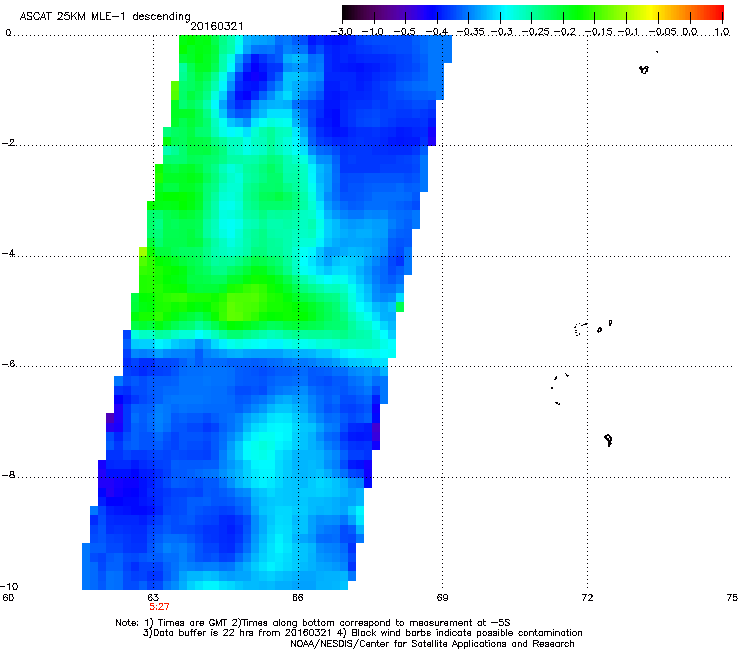Click the color bar label "-0.2"
This screenshot has width=740, height=650.
click(x=565, y=32)
